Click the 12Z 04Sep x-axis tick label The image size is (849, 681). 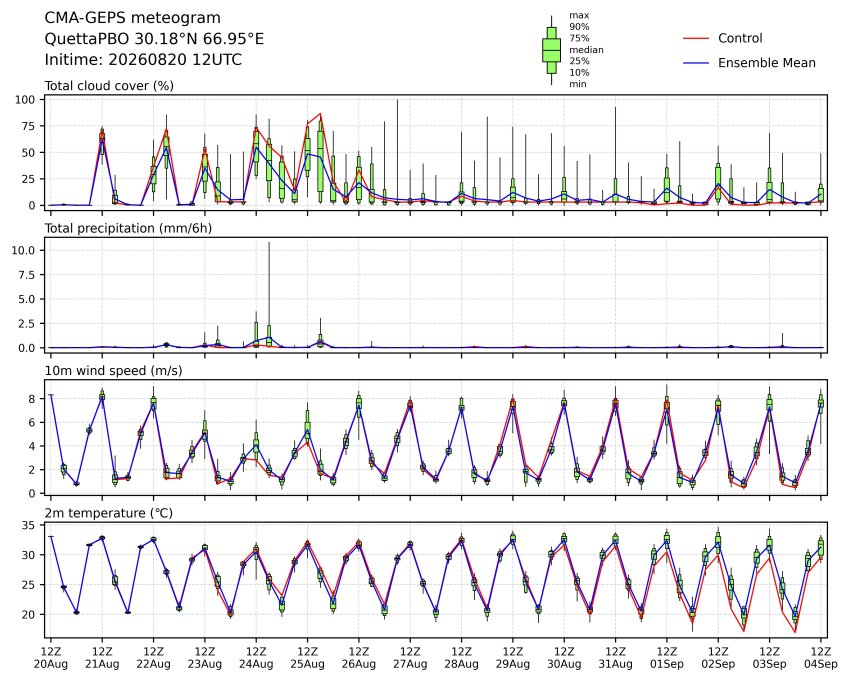click(x=821, y=658)
